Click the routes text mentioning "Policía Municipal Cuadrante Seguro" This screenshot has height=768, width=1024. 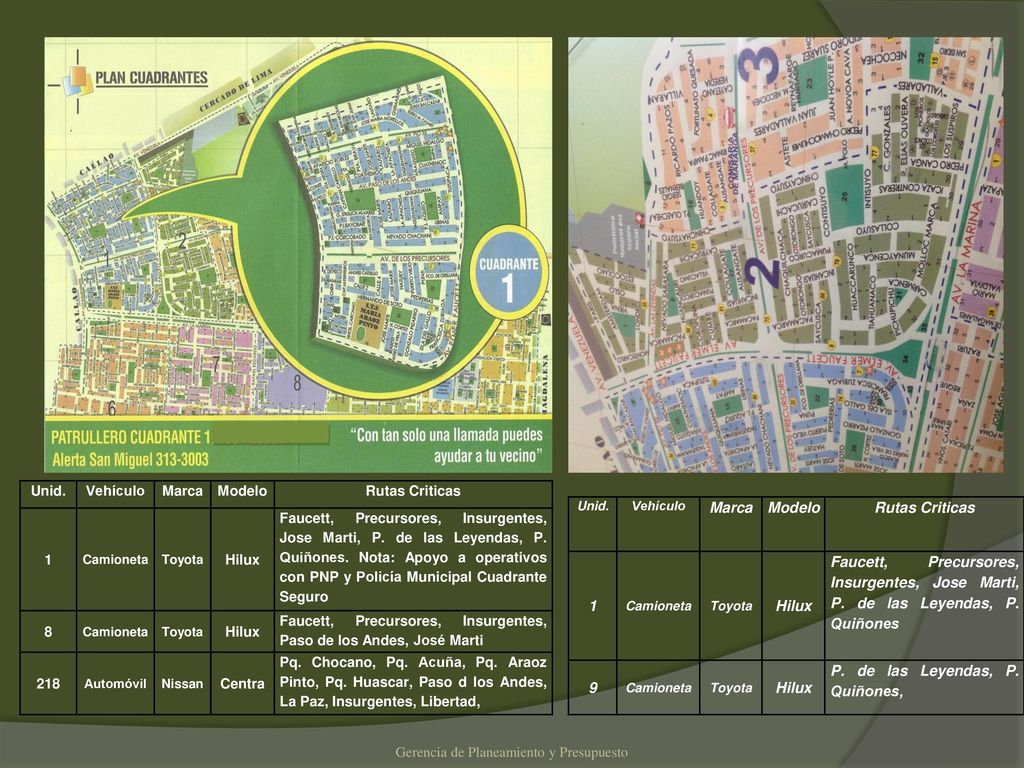click(x=413, y=558)
